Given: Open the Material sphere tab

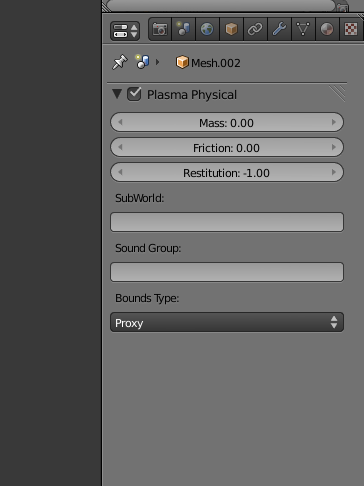Looking at the screenshot, I should pyautogui.click(x=327, y=29).
